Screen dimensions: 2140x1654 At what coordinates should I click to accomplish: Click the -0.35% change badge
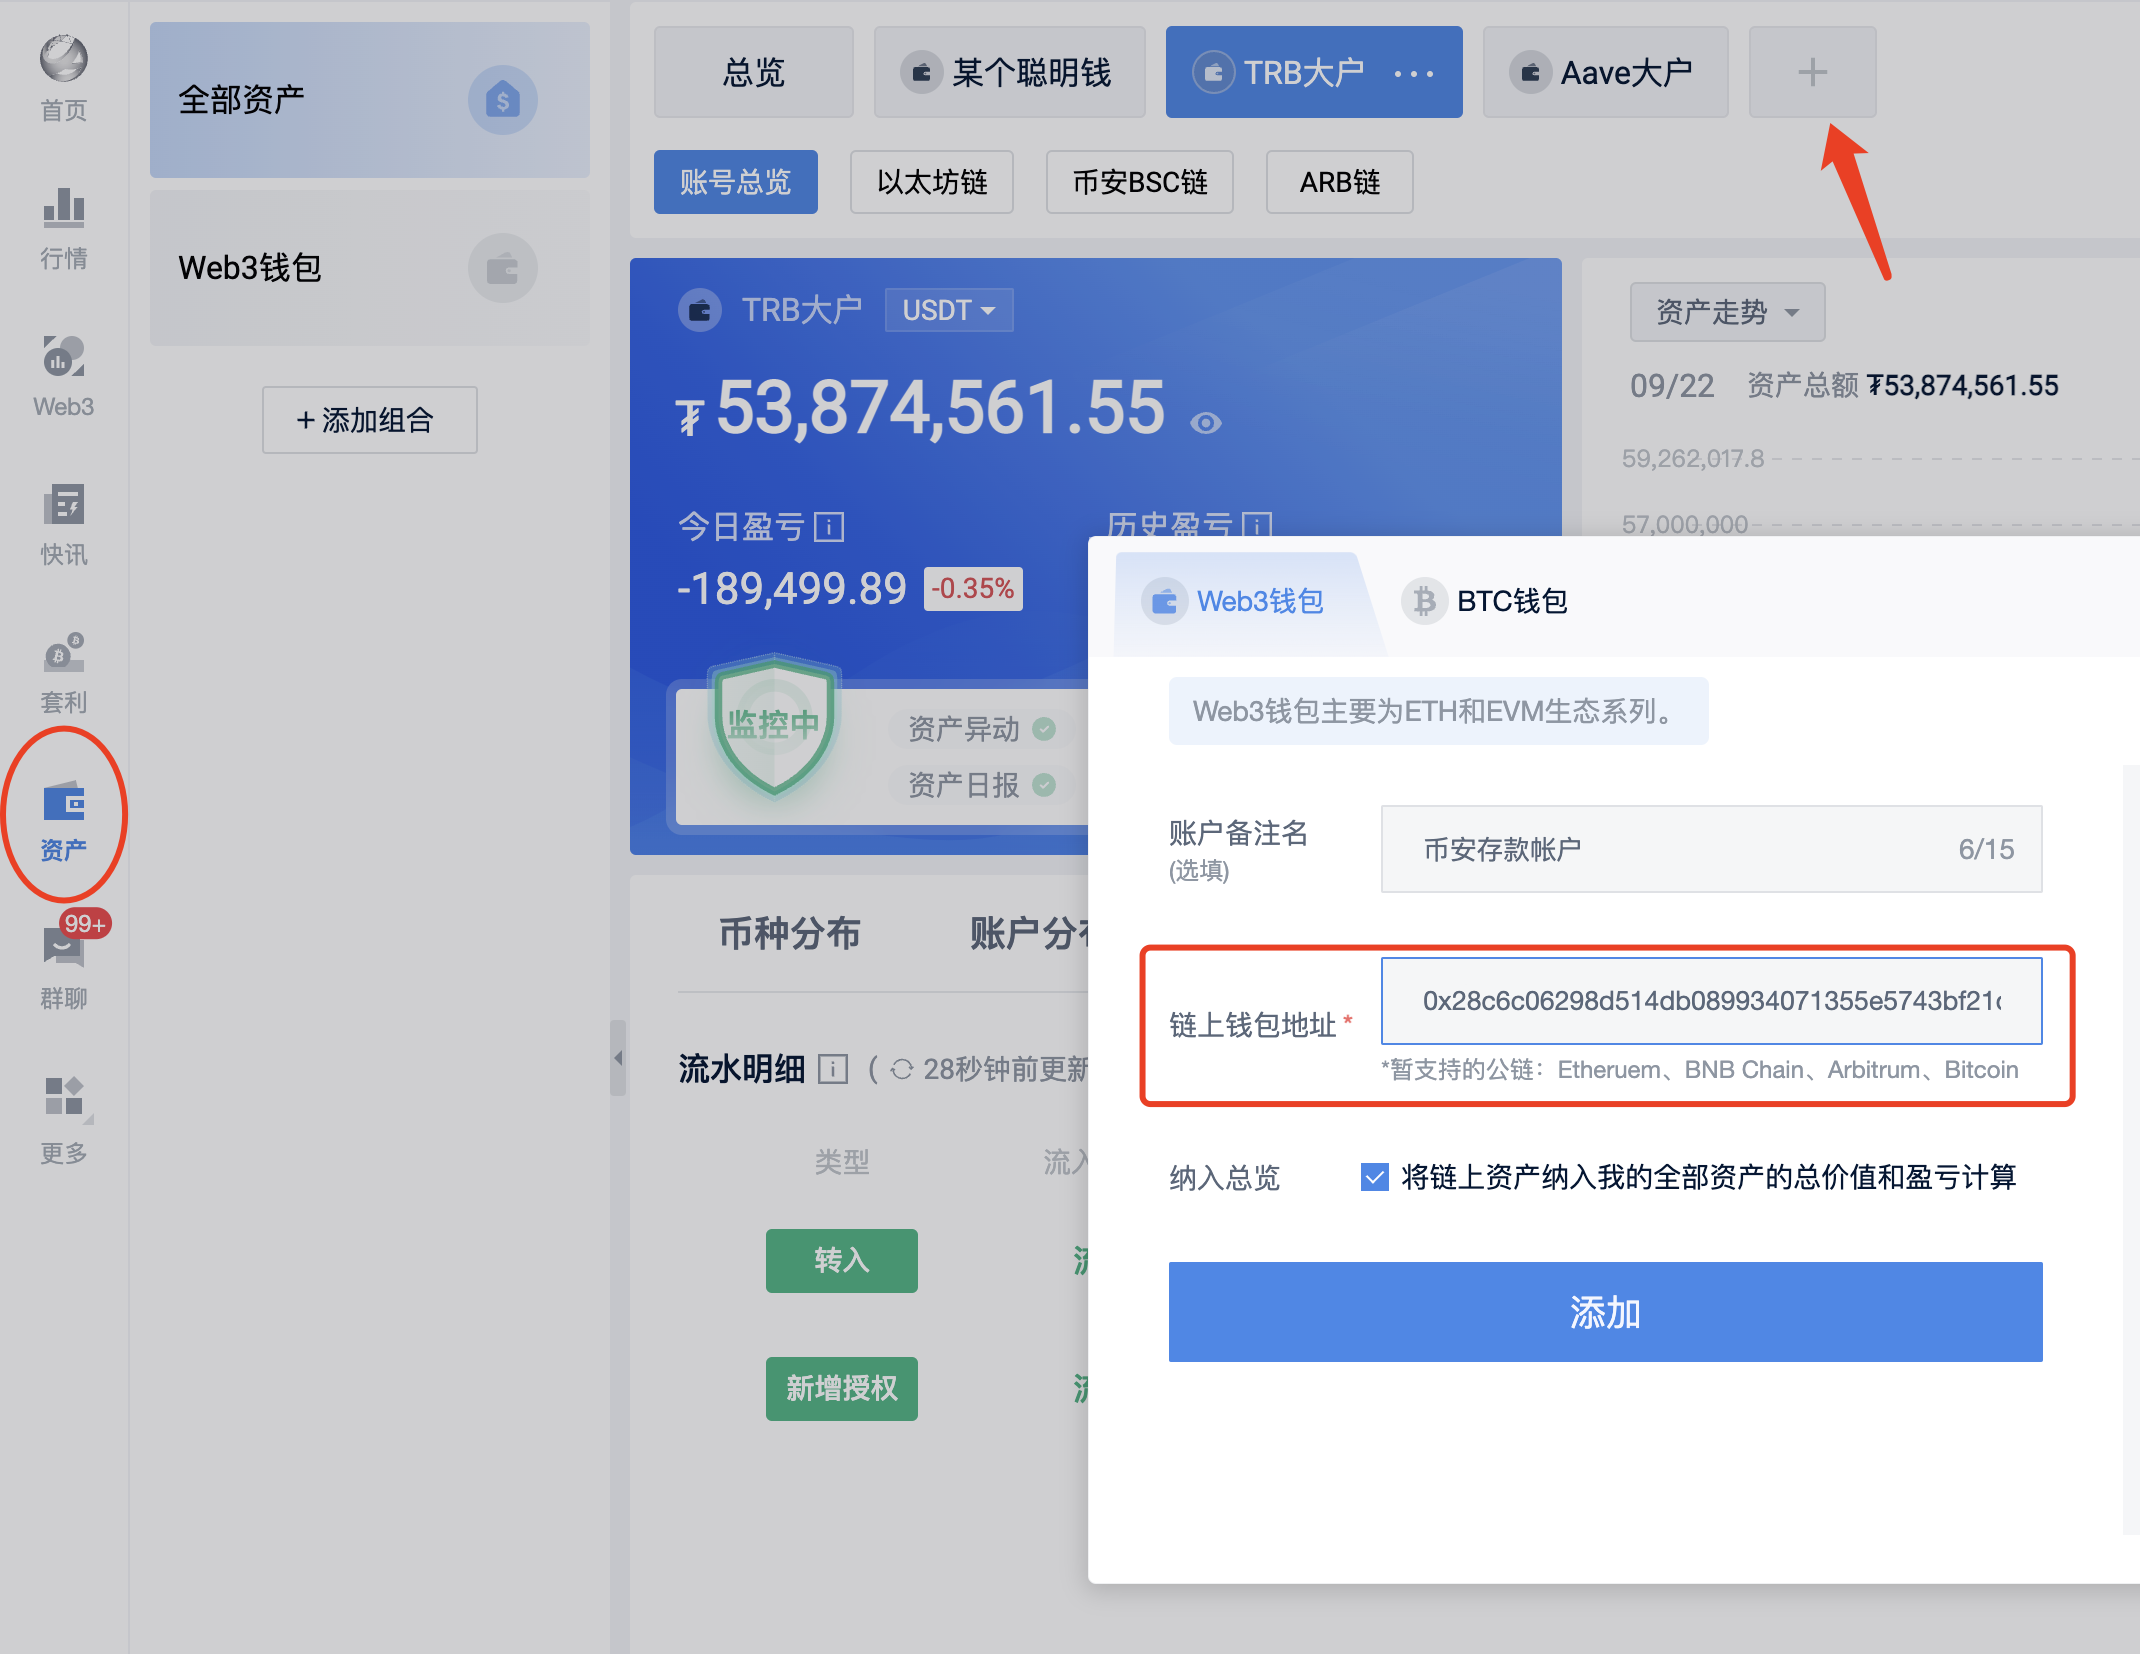972,588
